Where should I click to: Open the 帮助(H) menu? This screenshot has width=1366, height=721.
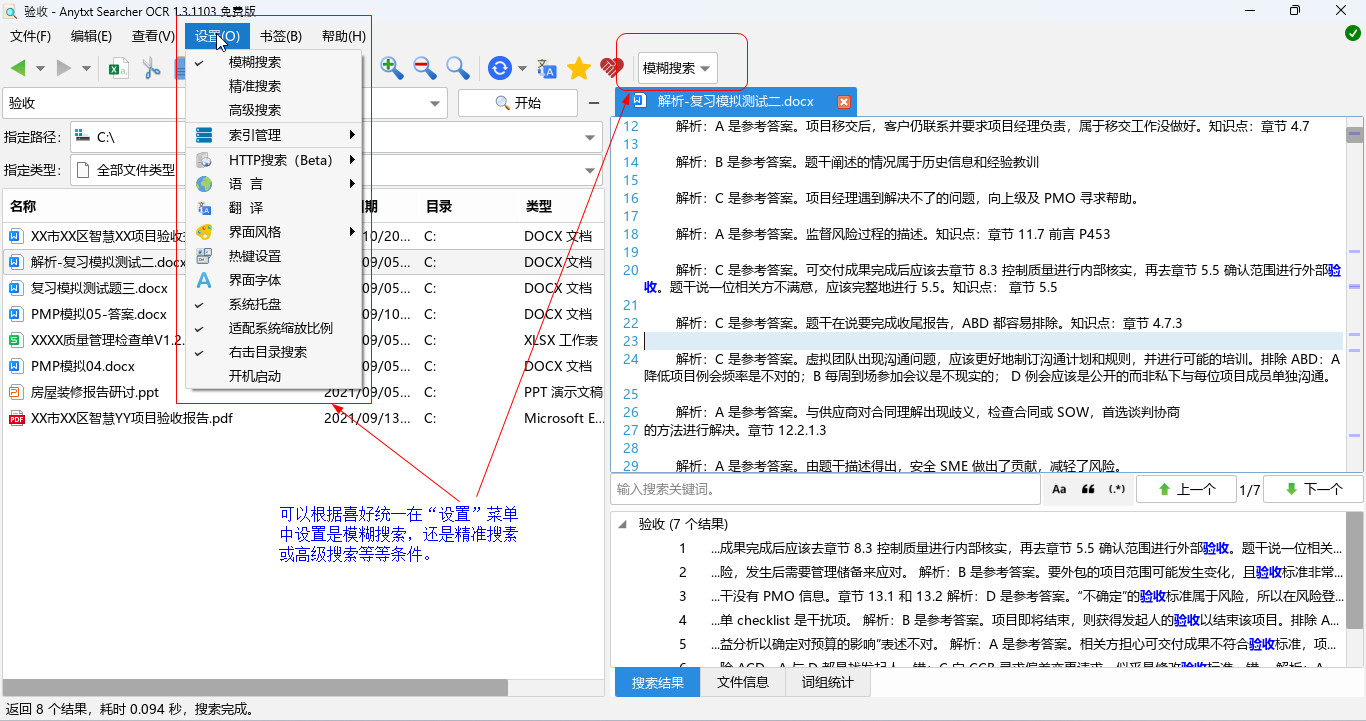tap(343, 35)
